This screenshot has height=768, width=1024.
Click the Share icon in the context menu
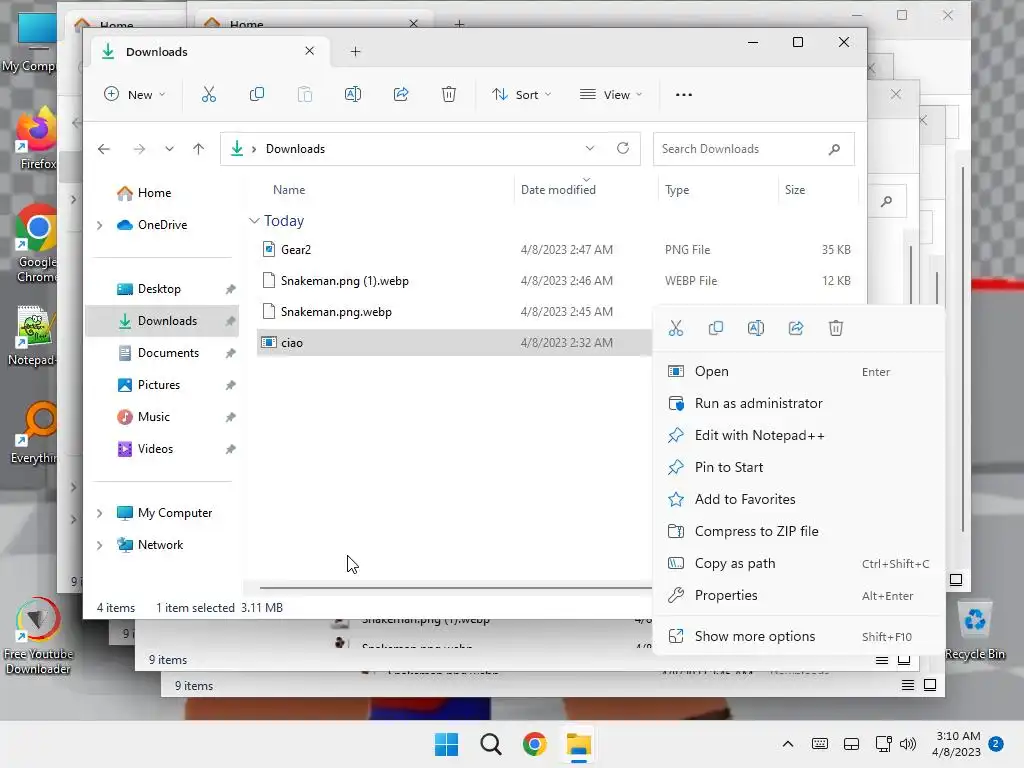(x=795, y=328)
